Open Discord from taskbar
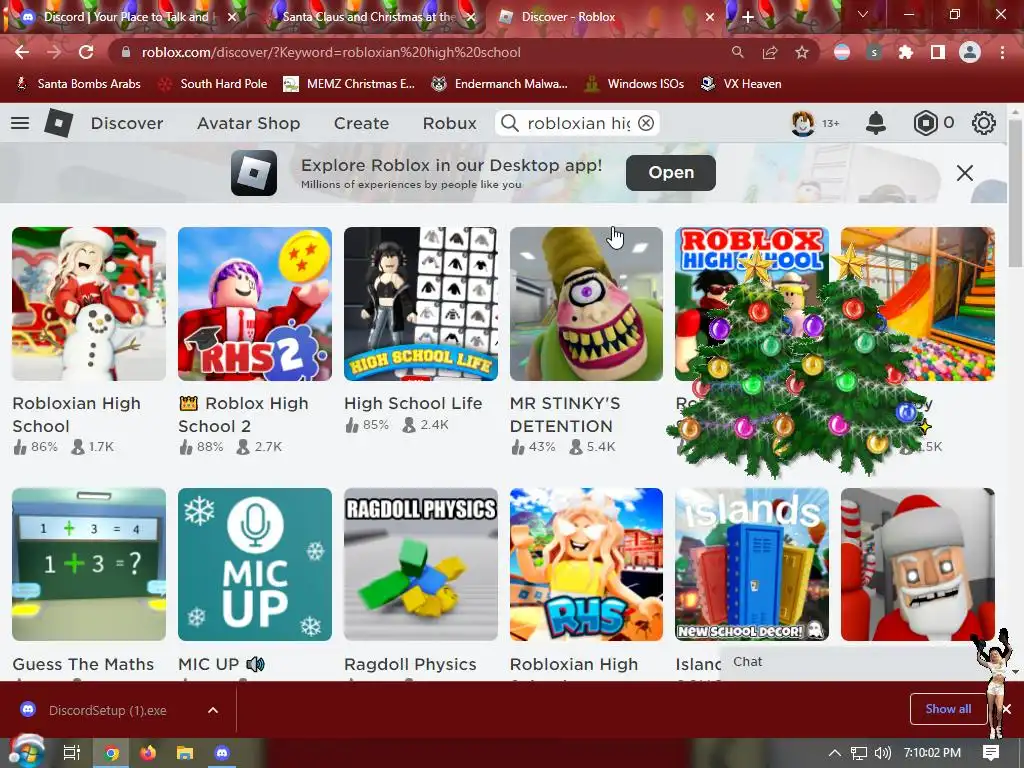 (x=222, y=753)
